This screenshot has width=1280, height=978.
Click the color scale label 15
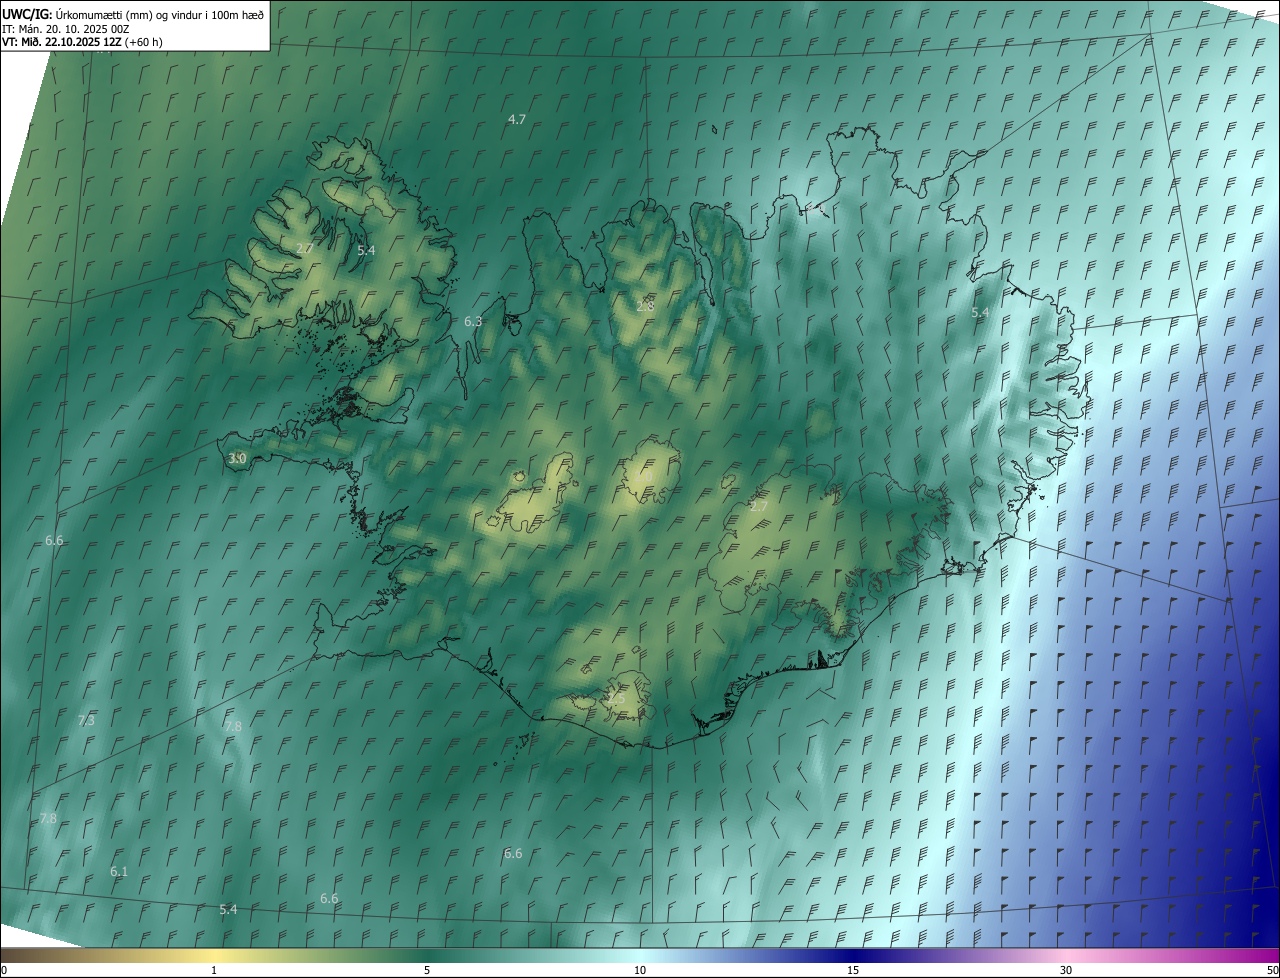click(853, 970)
